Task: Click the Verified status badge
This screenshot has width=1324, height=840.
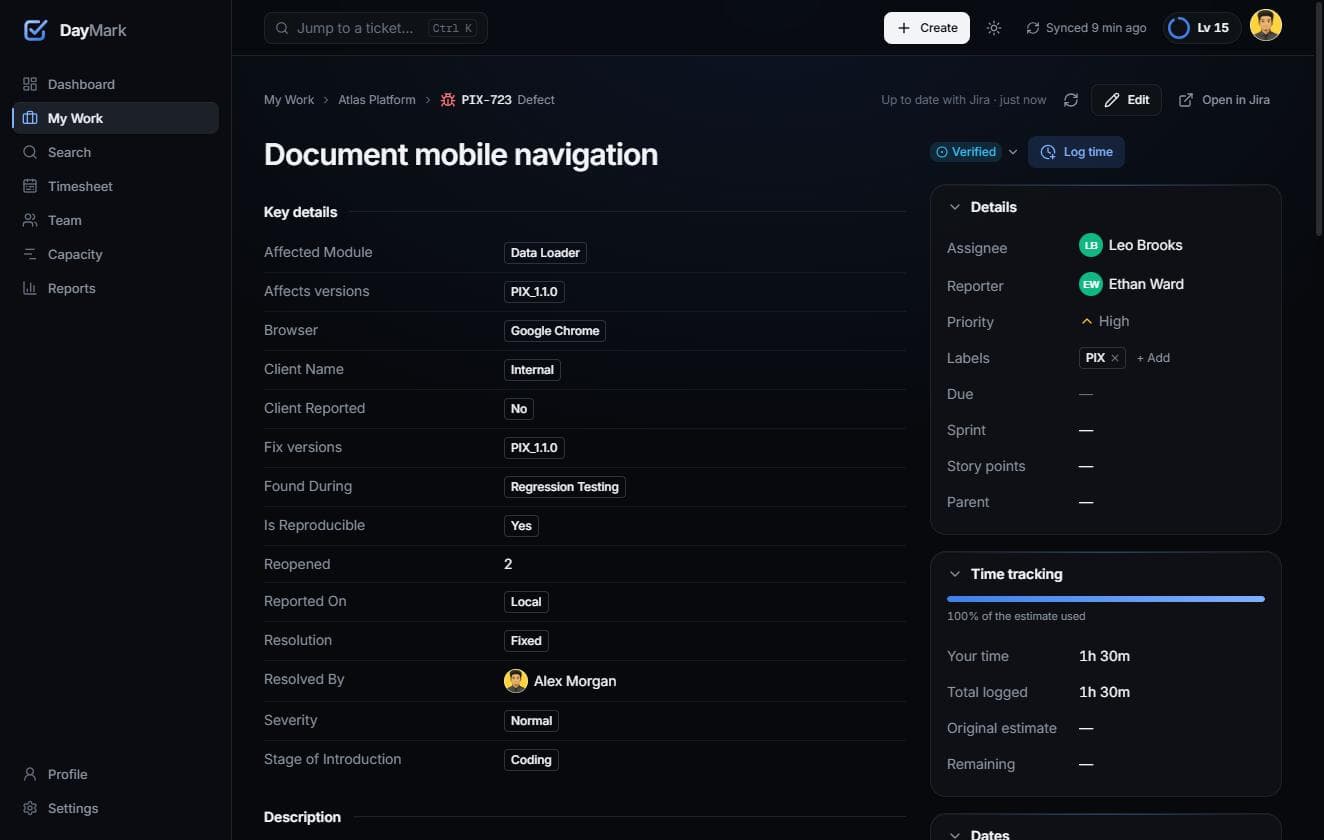Action: click(x=966, y=152)
